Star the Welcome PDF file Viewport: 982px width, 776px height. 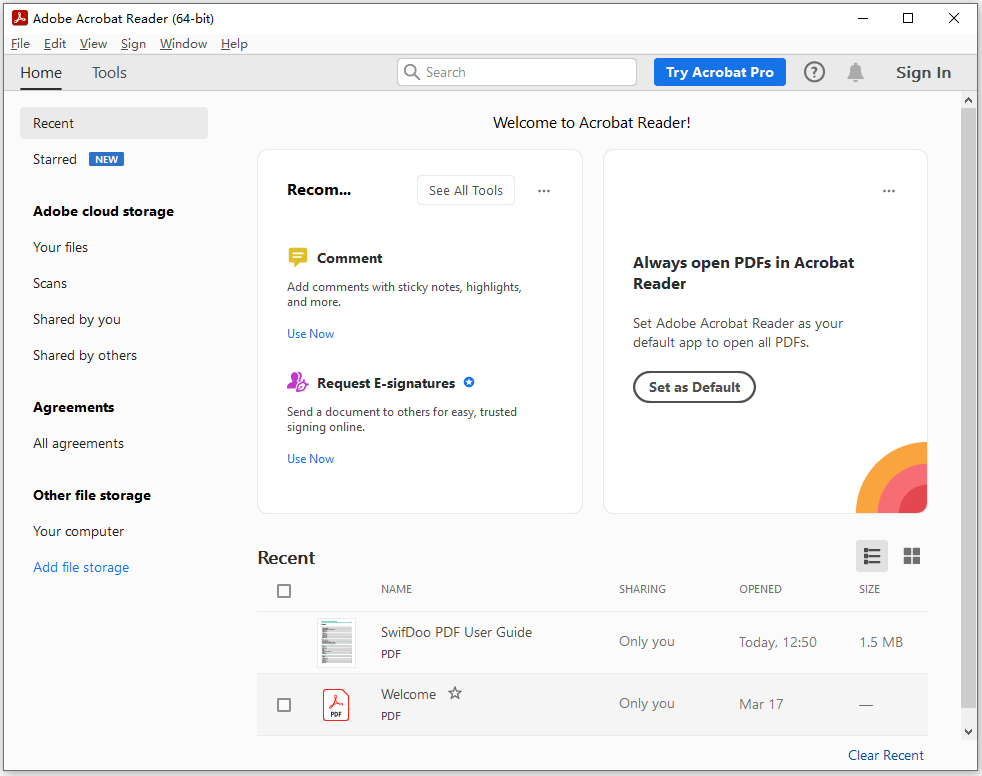(455, 693)
